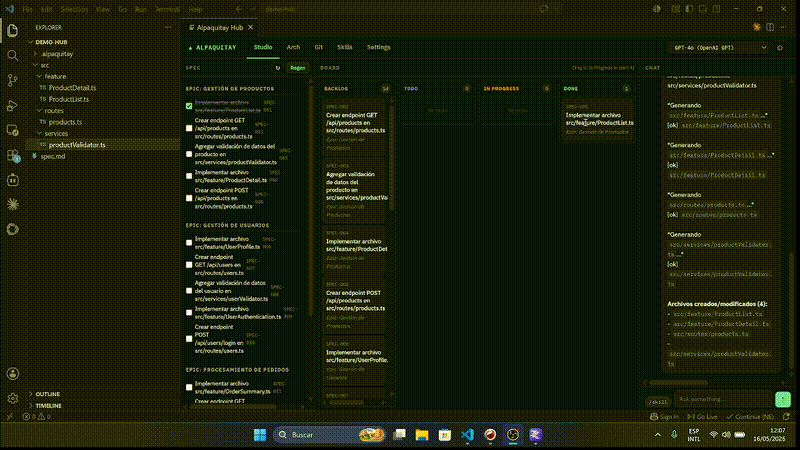Click Sign In in the status bar
The width and height of the screenshot is (800, 450).
664,417
